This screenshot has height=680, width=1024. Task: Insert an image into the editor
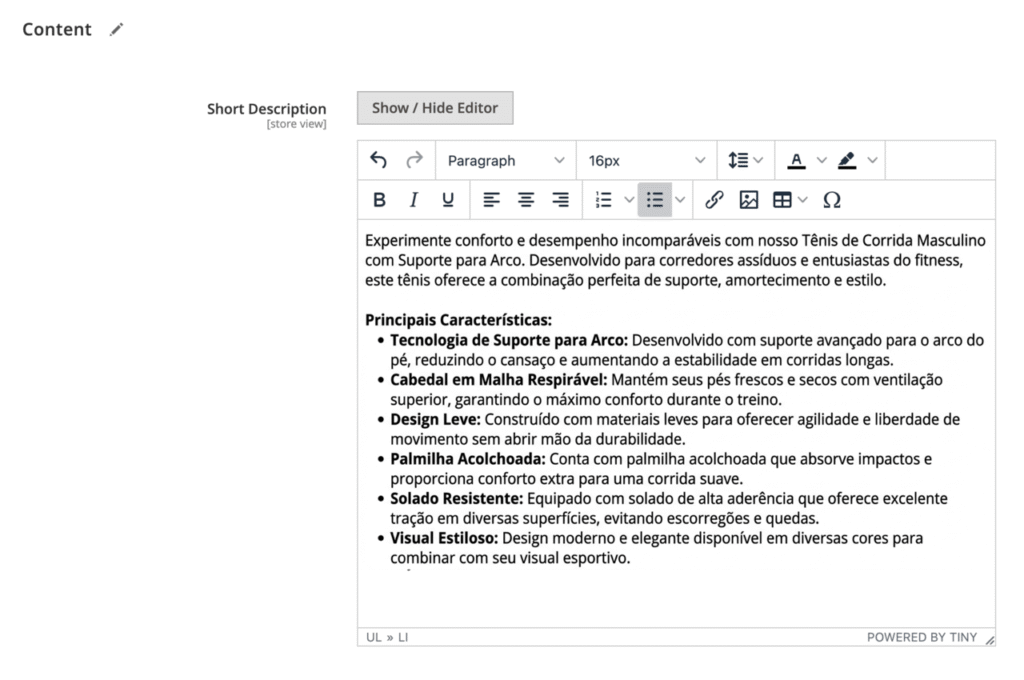(x=748, y=200)
